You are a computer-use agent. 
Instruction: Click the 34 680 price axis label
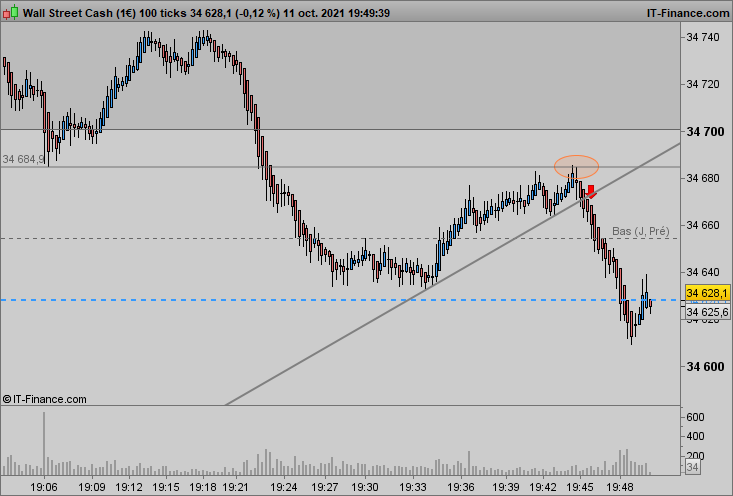point(703,179)
